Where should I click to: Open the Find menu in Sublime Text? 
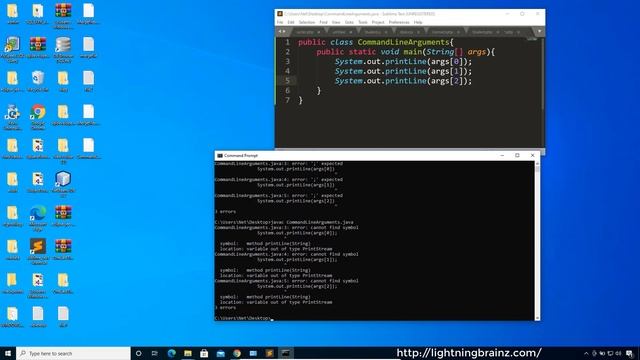coord(323,22)
